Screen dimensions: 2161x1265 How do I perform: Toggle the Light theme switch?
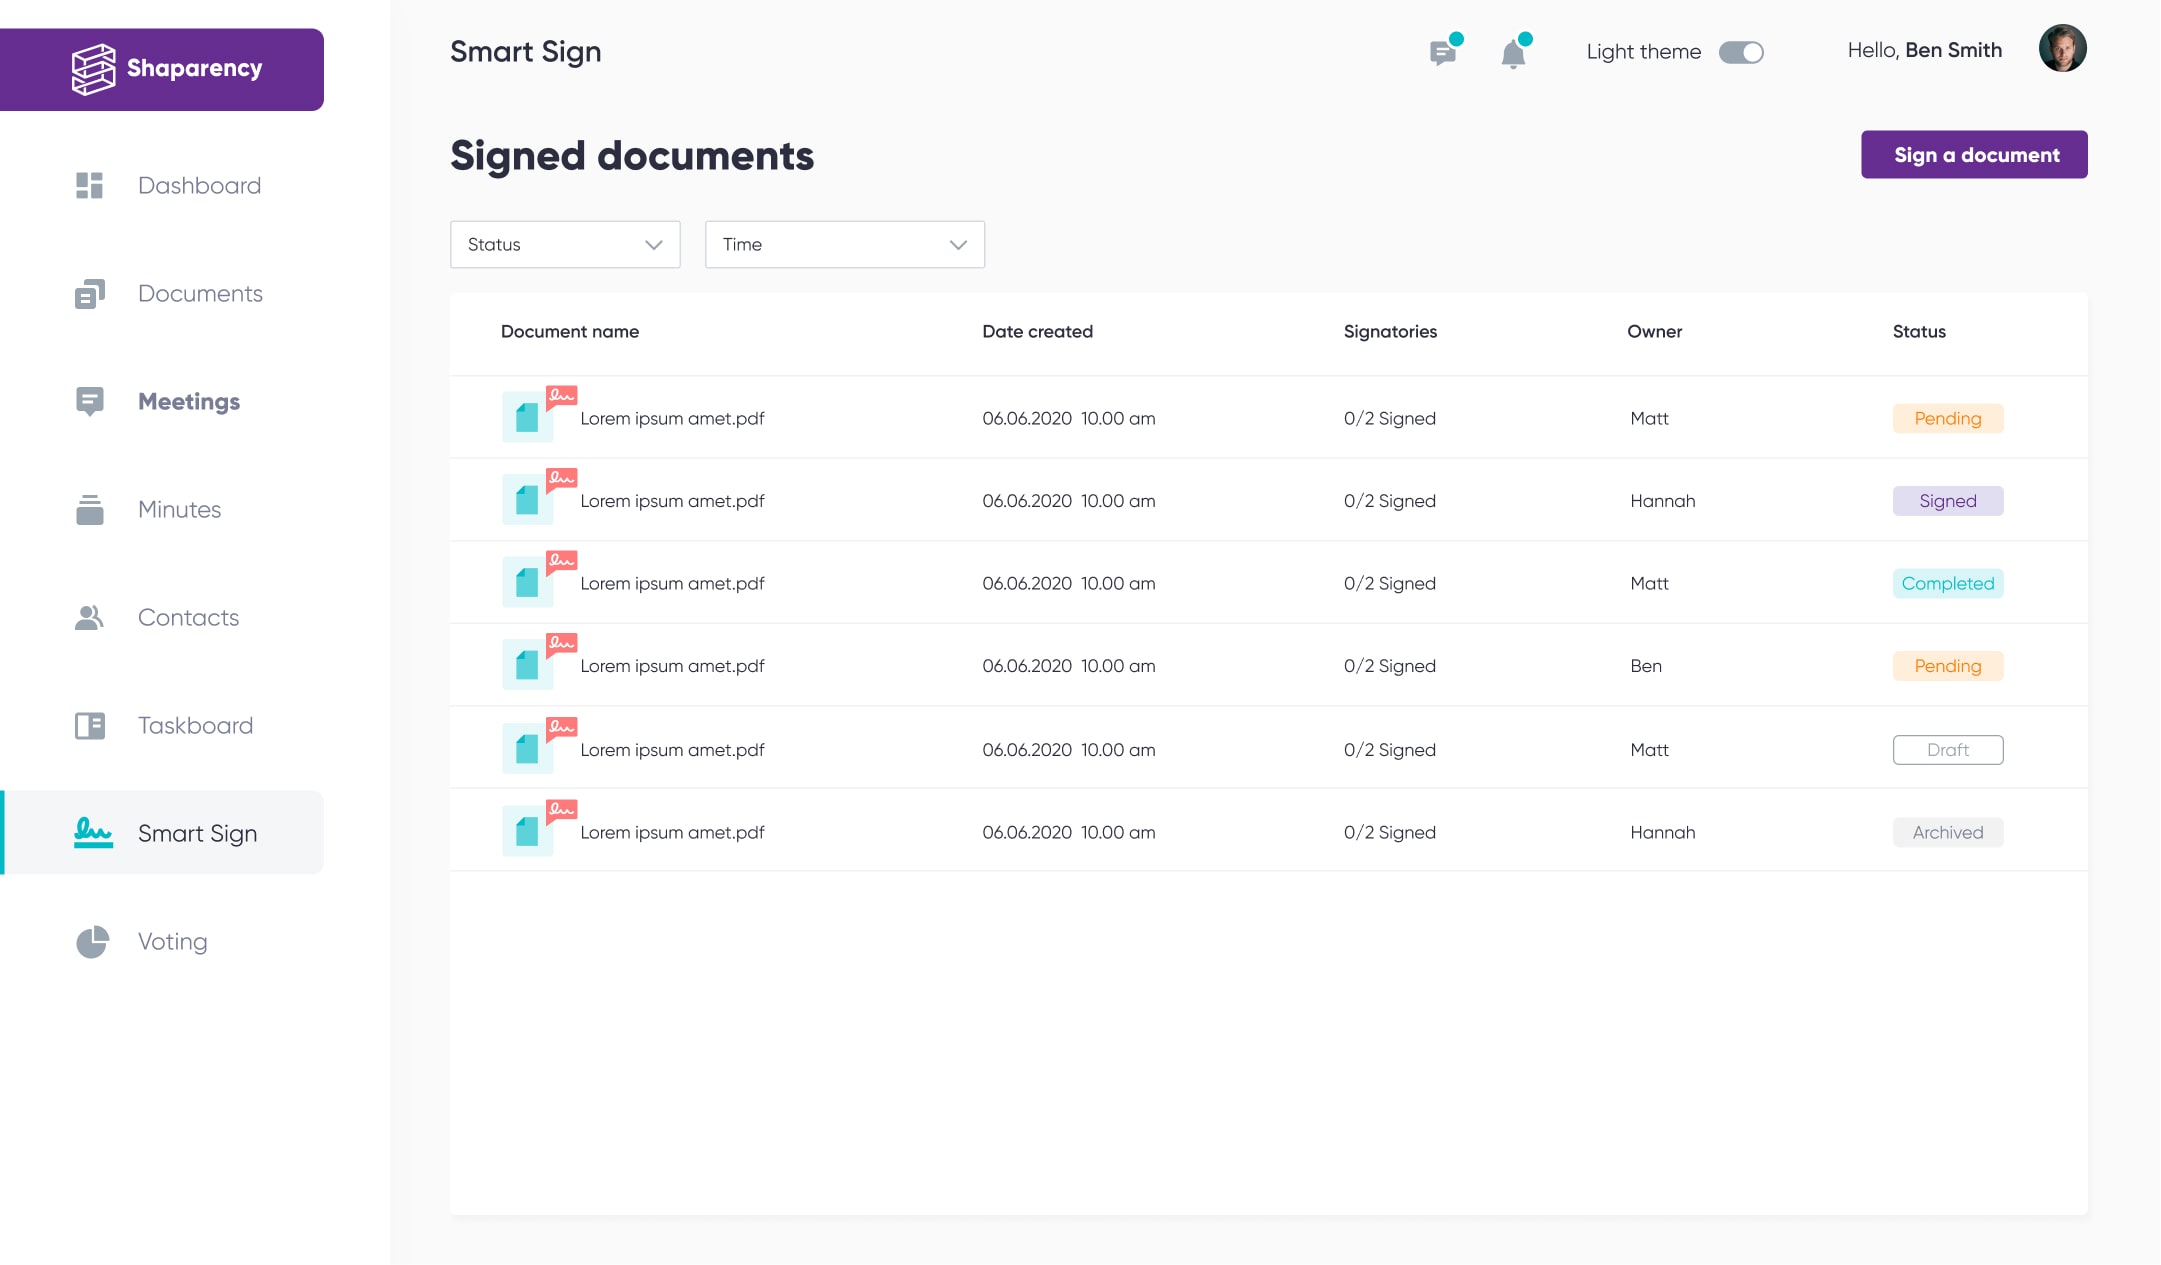1741,52
